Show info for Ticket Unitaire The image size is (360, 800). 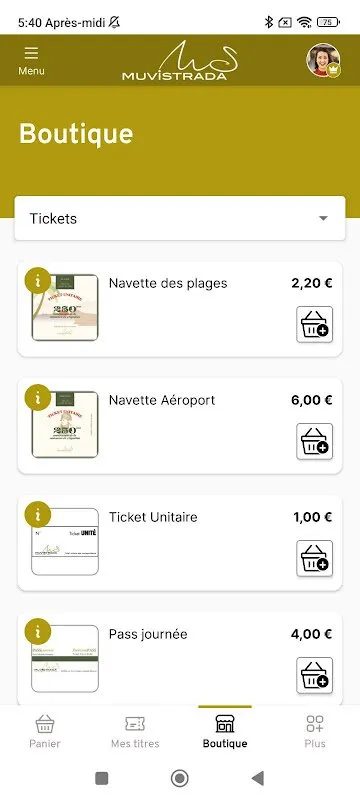click(38, 514)
